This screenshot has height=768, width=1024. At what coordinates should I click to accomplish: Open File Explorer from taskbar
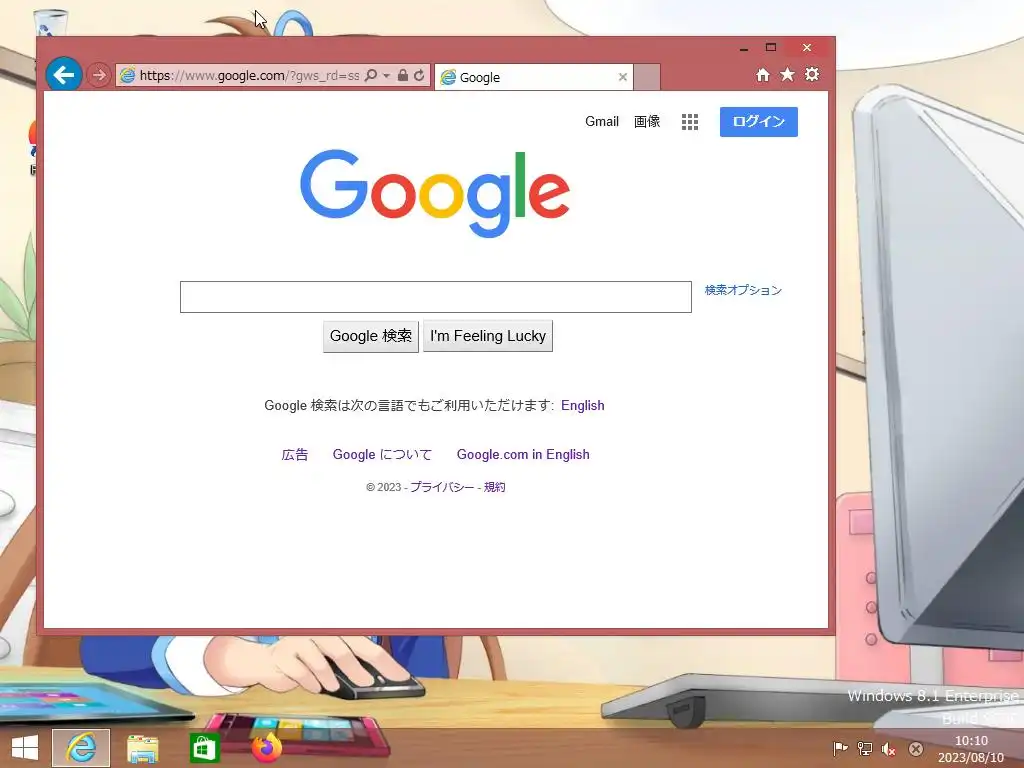tap(142, 748)
